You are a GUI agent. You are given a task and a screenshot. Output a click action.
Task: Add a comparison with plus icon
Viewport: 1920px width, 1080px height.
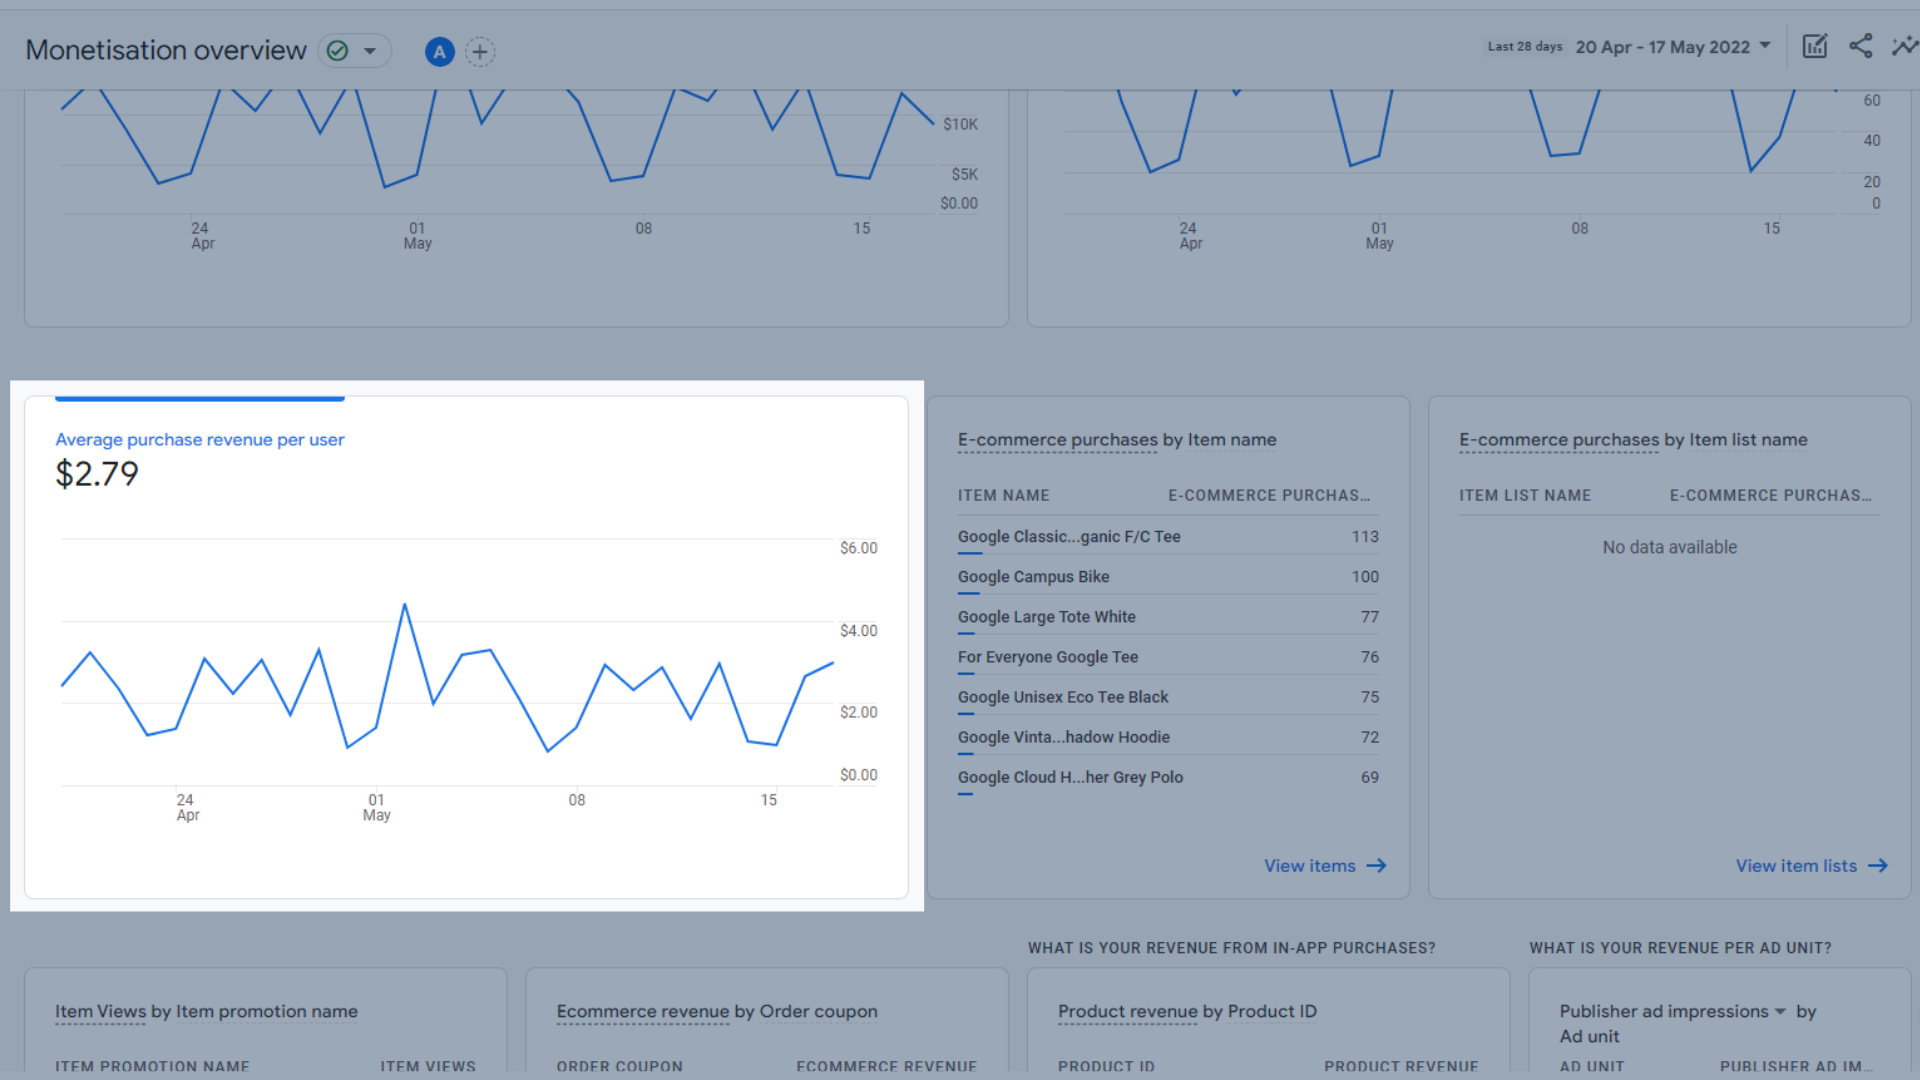click(x=480, y=52)
